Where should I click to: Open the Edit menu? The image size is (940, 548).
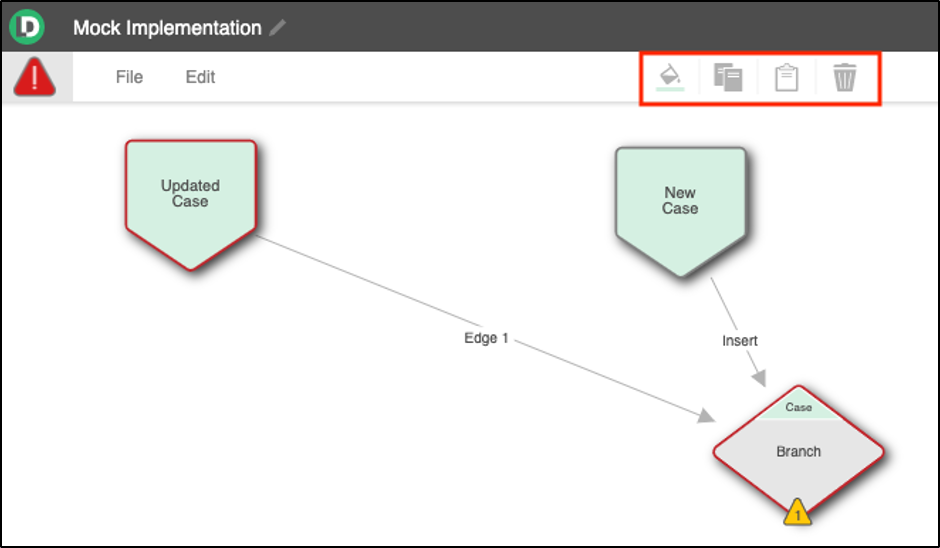click(x=200, y=77)
